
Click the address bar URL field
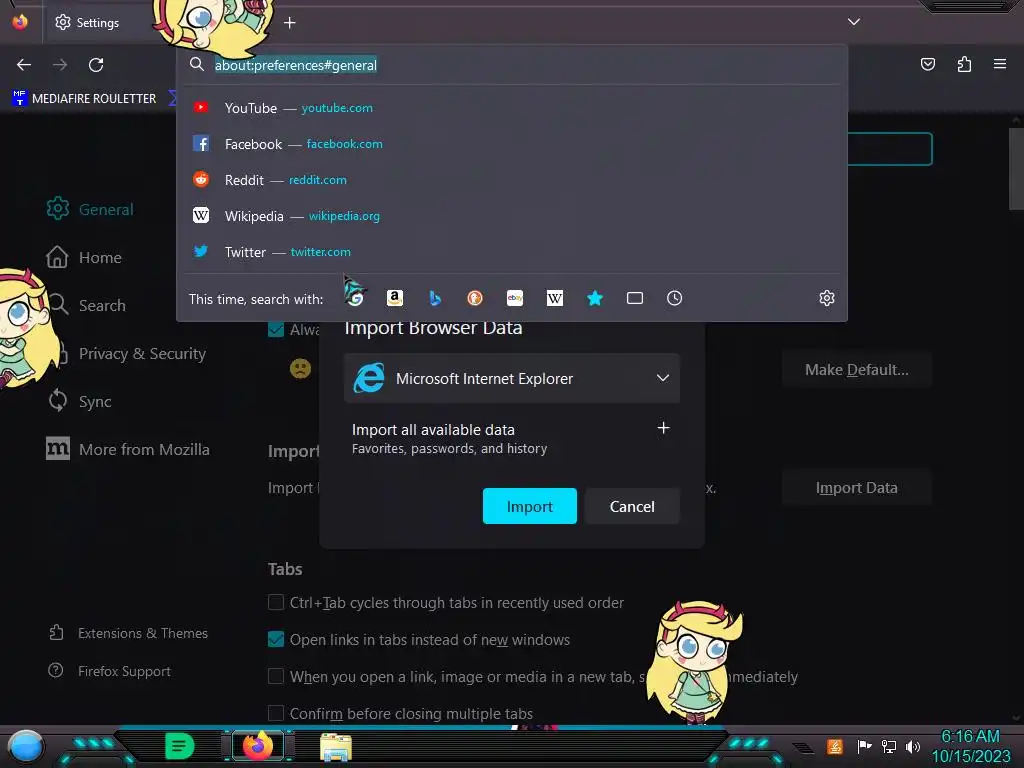pos(513,65)
